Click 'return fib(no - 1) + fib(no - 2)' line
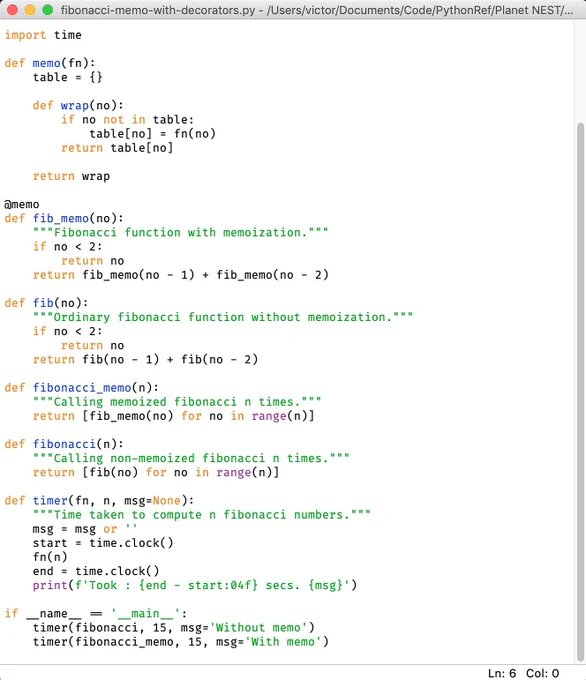 [x=145, y=360]
